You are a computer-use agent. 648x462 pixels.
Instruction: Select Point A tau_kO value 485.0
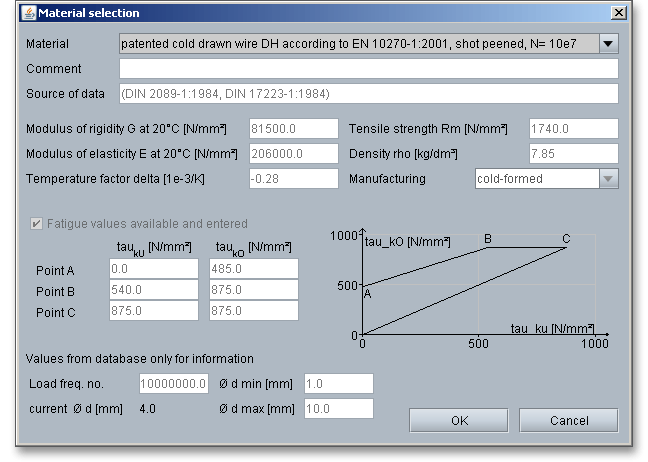coord(254,269)
